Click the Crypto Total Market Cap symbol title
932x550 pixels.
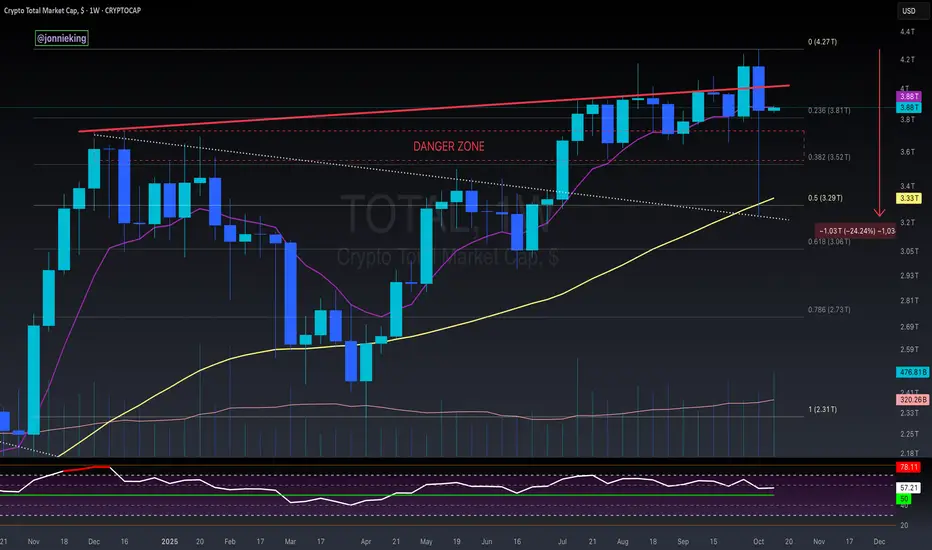pos(73,10)
